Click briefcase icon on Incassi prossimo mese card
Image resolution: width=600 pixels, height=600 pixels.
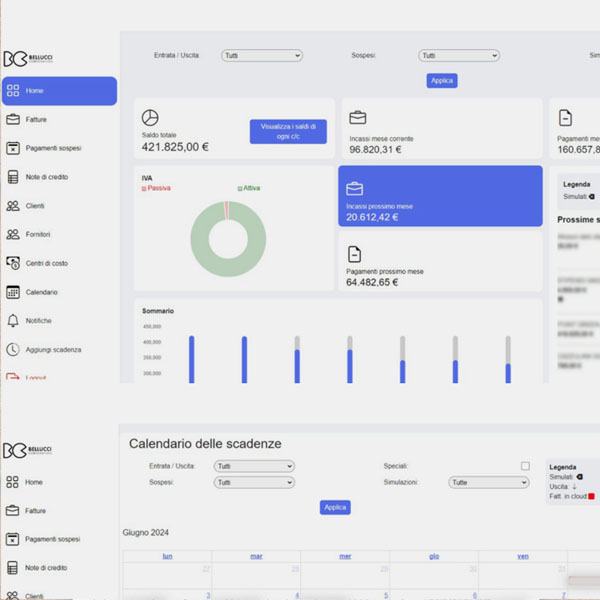pos(355,189)
